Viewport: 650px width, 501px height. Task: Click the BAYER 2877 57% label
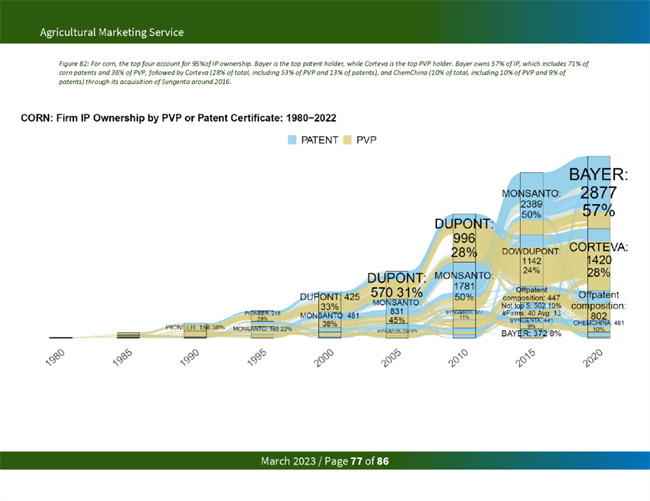pyautogui.click(x=599, y=193)
